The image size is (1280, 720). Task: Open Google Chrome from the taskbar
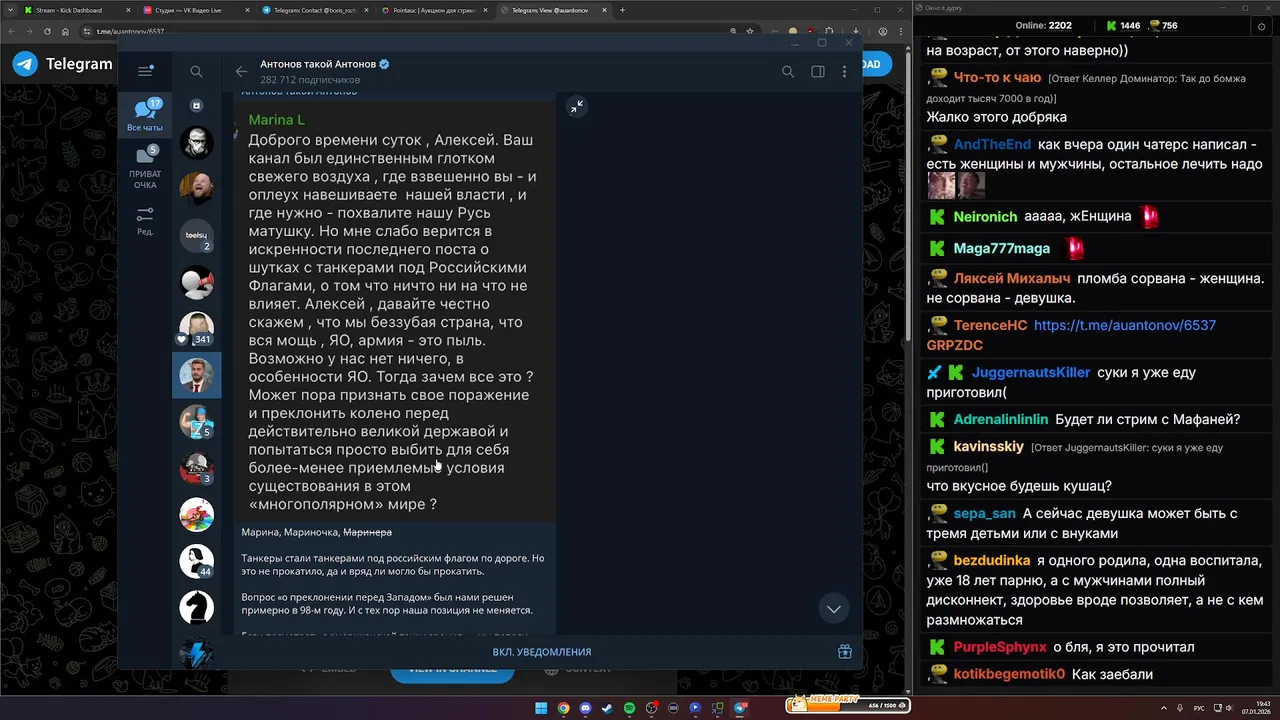tap(563, 708)
